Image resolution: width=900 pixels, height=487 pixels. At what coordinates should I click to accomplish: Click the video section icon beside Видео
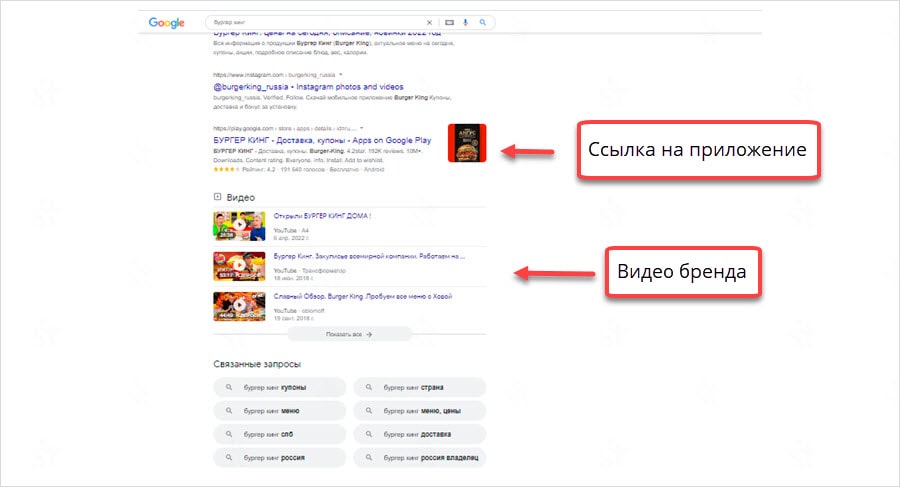(x=218, y=197)
